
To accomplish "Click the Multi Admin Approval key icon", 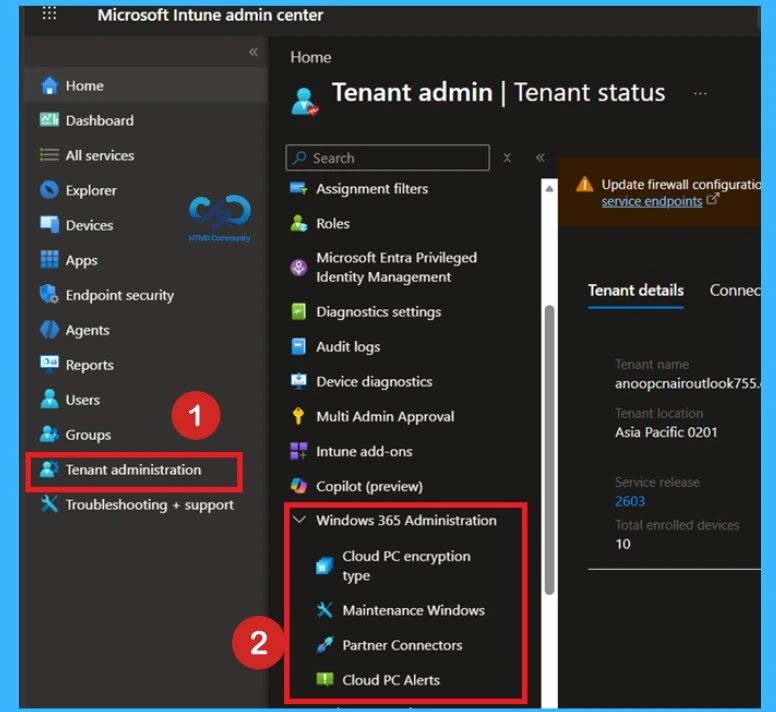I will [298, 417].
